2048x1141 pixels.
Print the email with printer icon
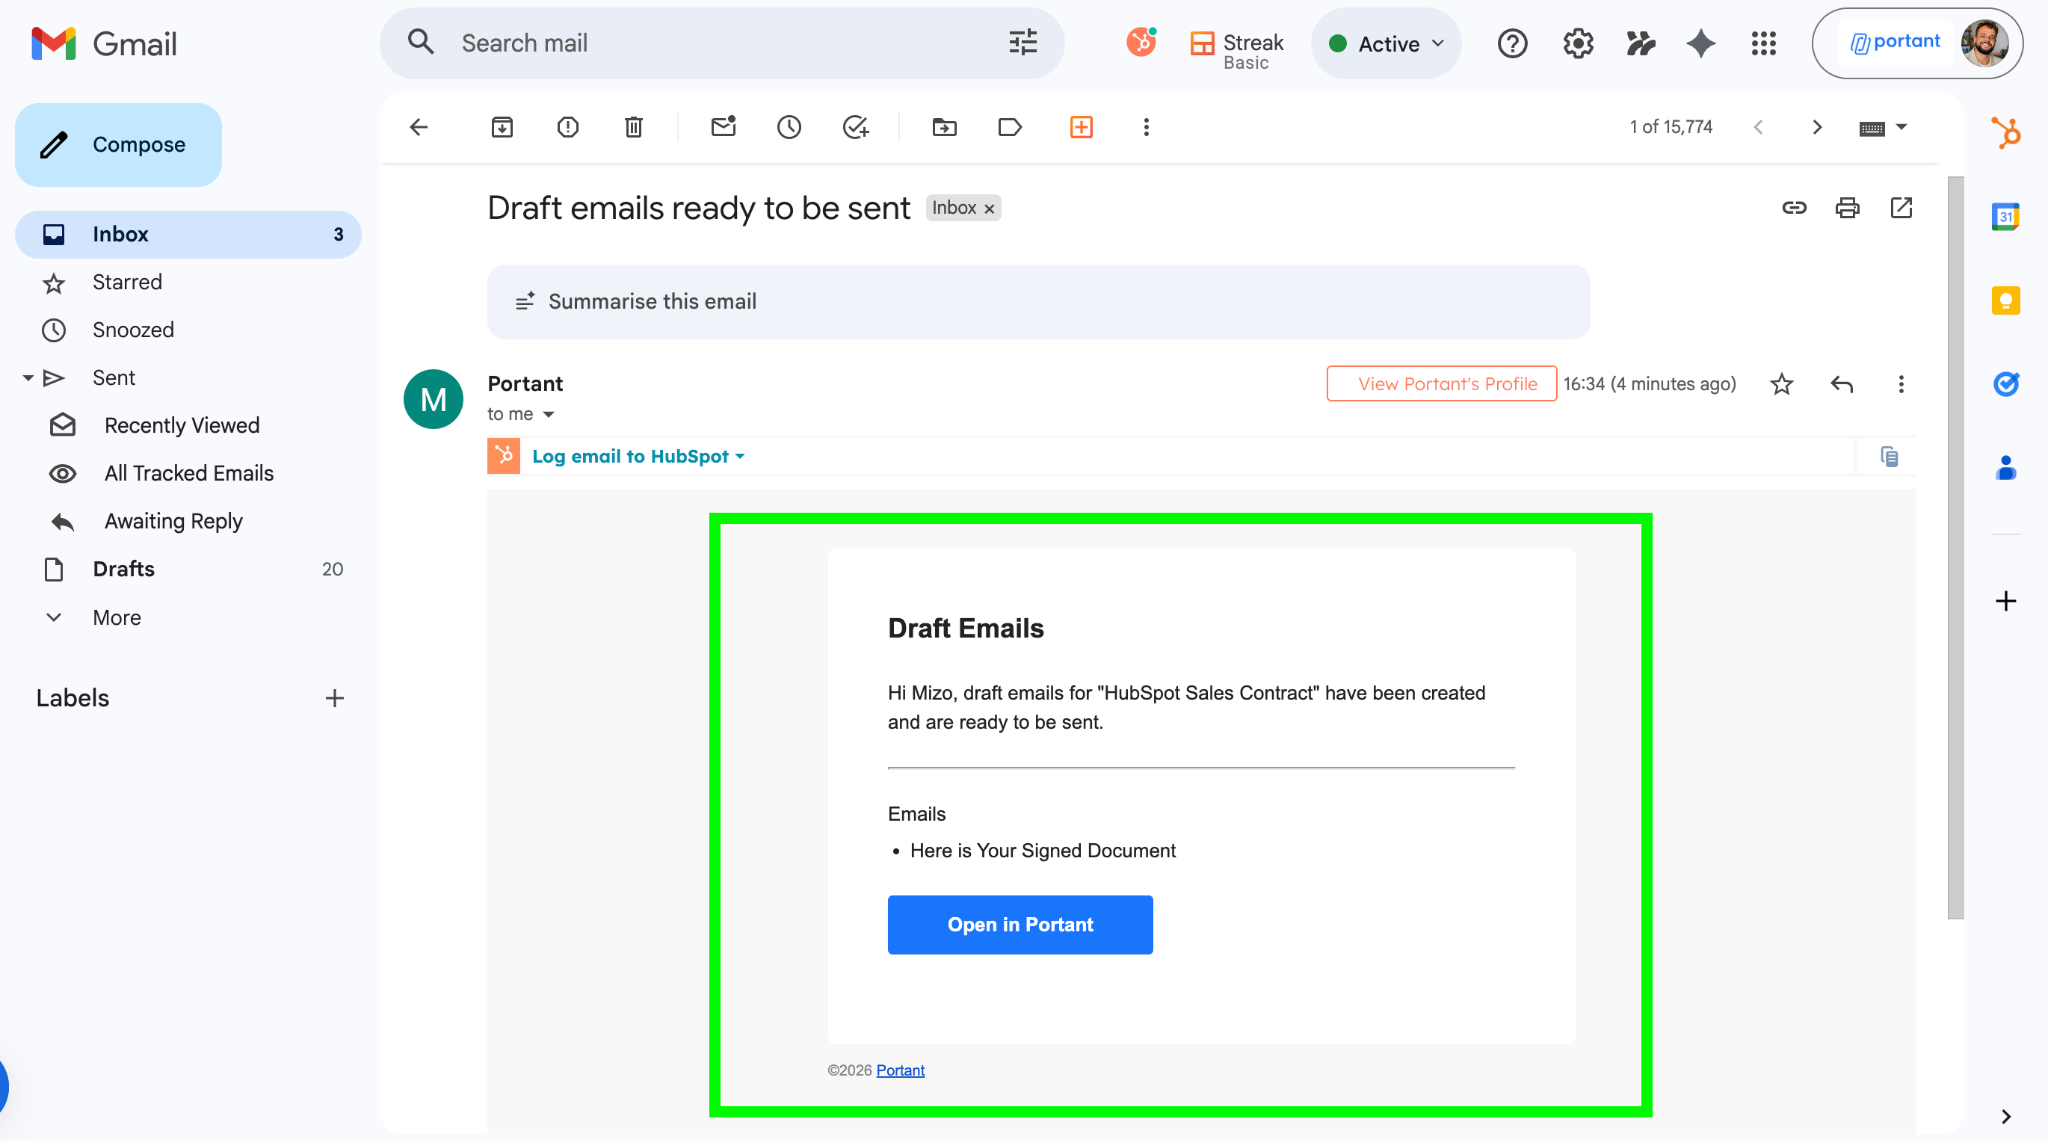click(x=1847, y=208)
